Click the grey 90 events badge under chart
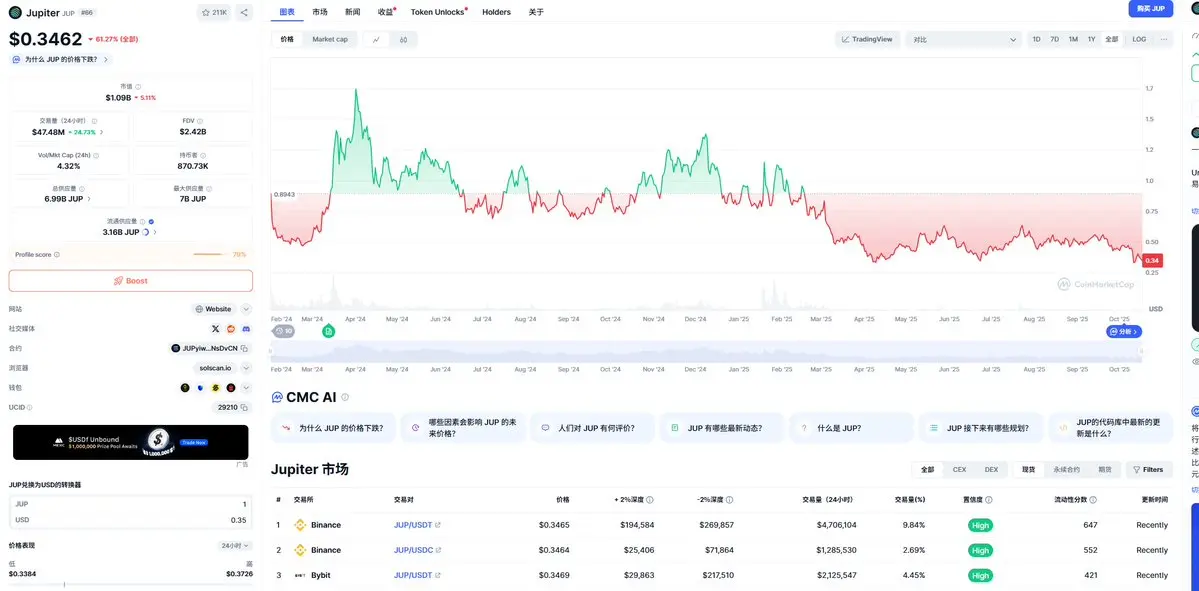Viewport: 1199px width, 591px height. (x=284, y=331)
